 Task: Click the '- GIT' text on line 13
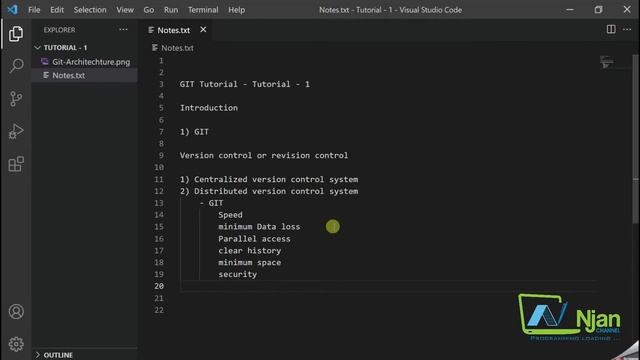pyautogui.click(x=211, y=203)
